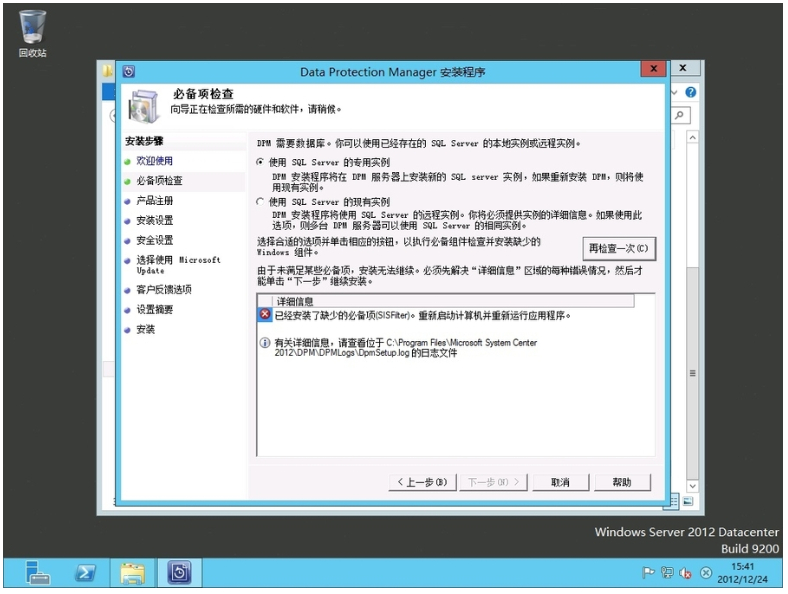Click the DPM setup title bar icon

129,71
